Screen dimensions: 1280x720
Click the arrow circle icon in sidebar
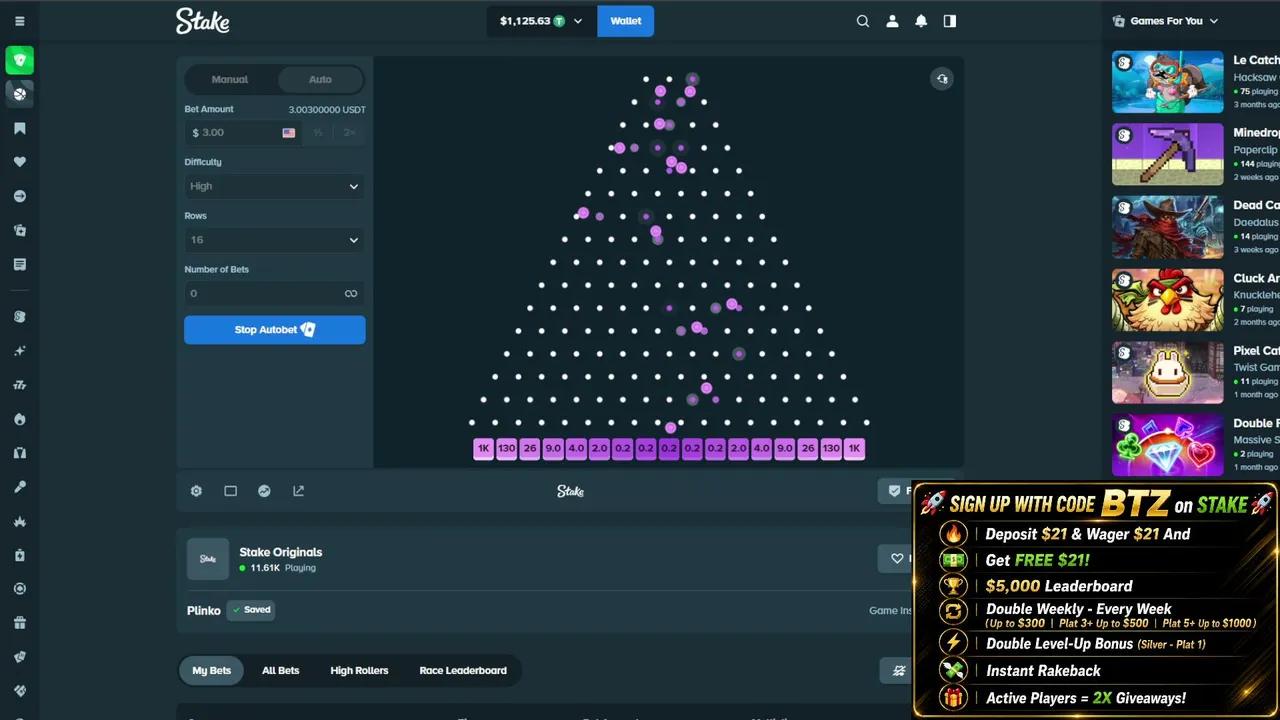click(19, 196)
